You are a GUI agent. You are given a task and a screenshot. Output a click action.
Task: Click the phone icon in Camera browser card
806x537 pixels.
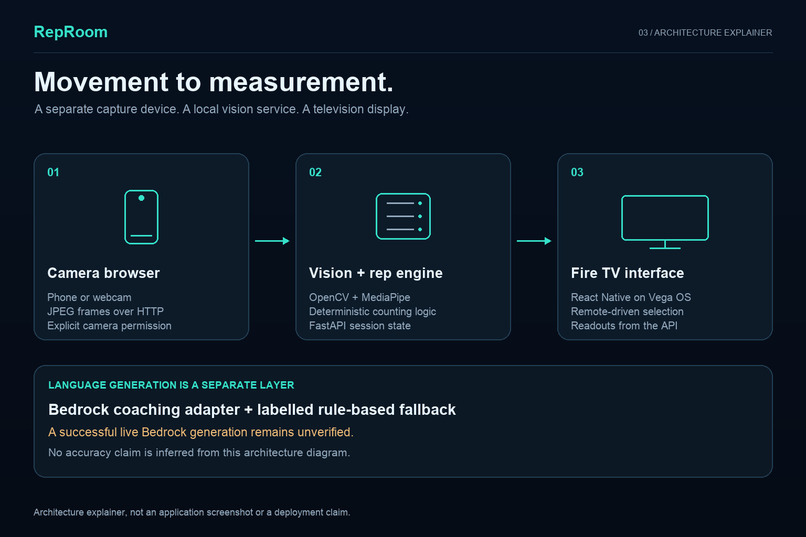[141, 217]
